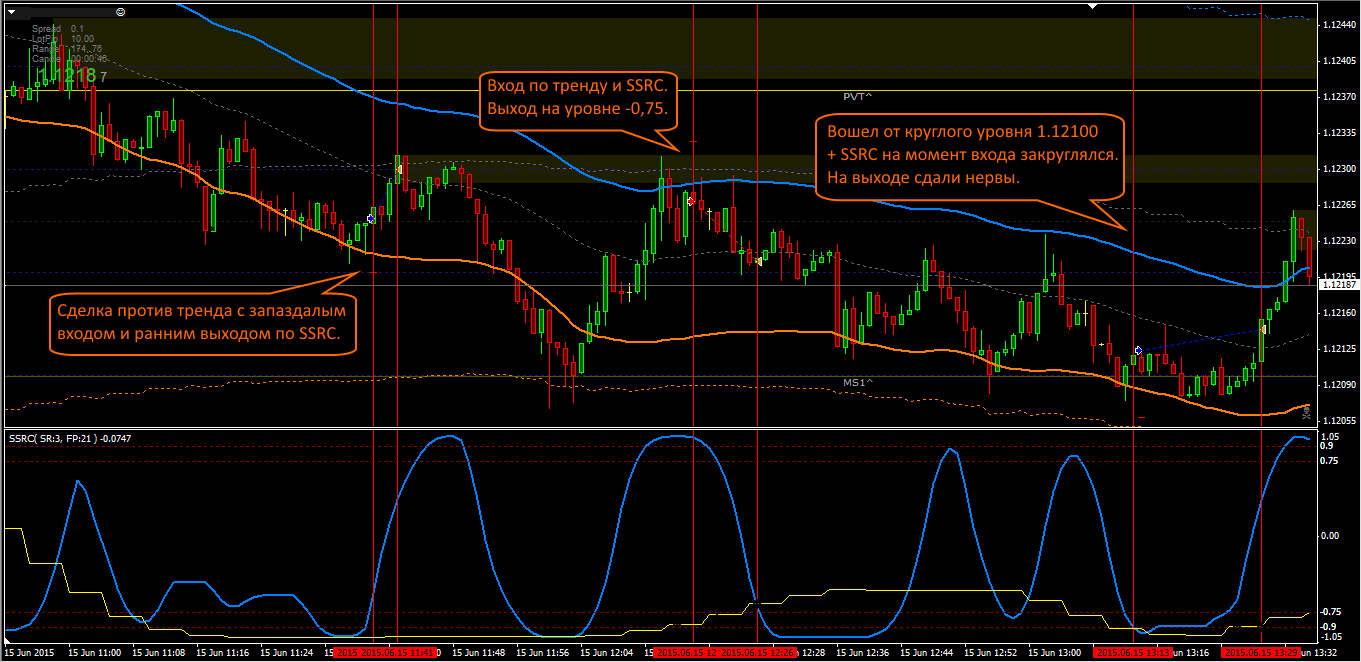
Task: Click the -0.75 SSRC level label
Action: [x=1331, y=612]
